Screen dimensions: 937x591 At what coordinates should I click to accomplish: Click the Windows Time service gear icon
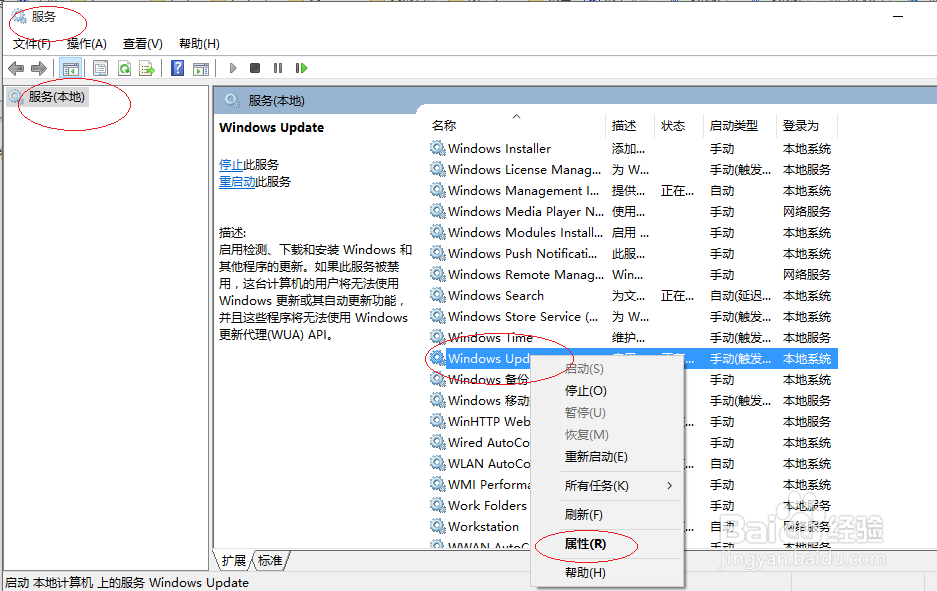pos(438,337)
